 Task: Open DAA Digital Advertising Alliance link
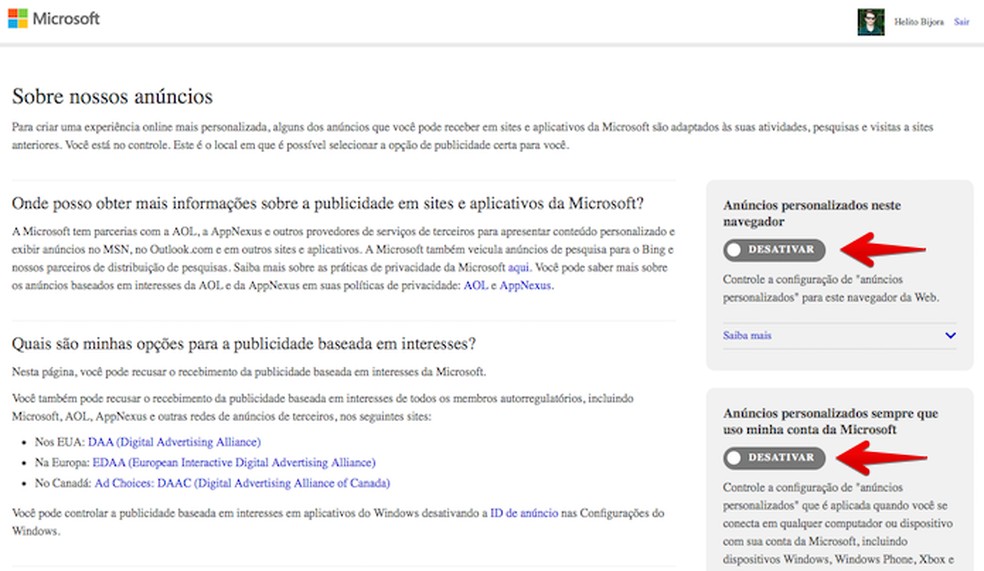(174, 442)
